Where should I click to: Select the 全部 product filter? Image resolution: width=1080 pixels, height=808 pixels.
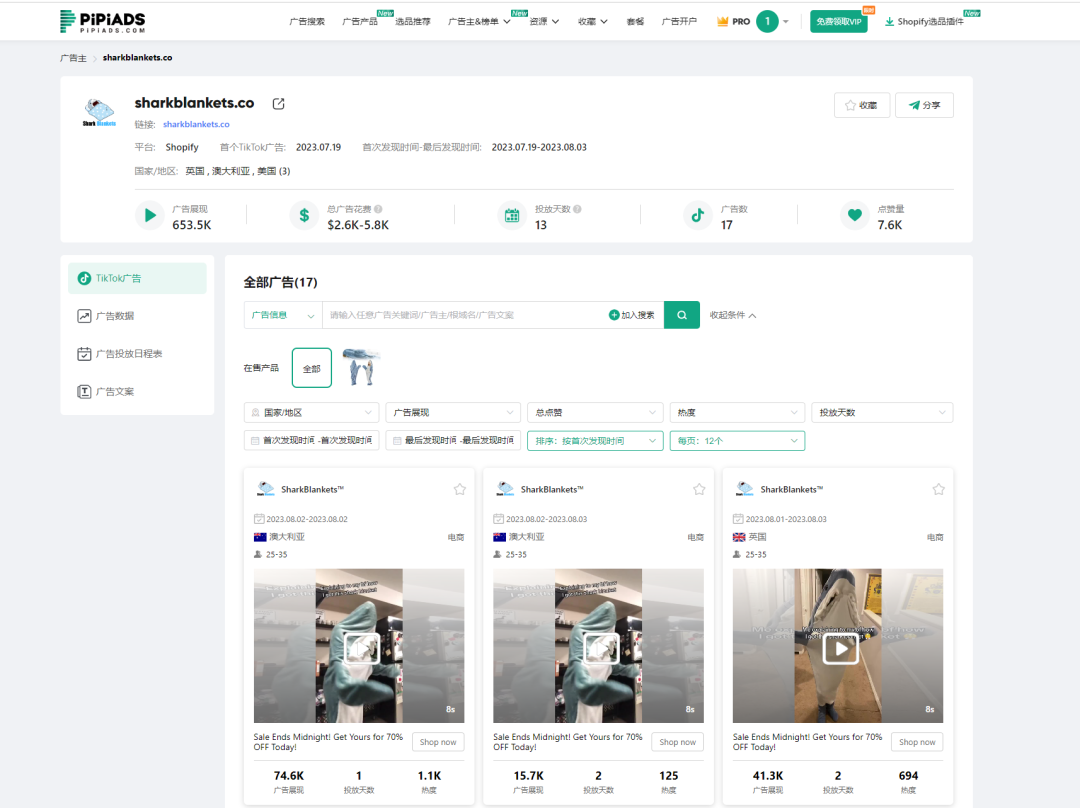(x=312, y=368)
